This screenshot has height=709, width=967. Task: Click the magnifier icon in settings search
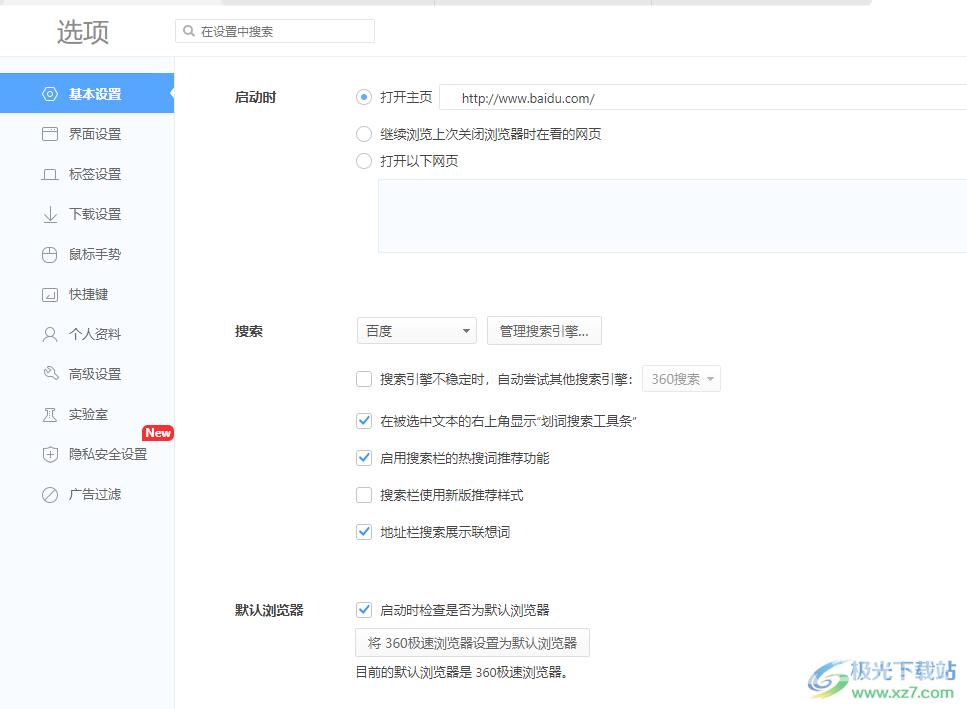(189, 31)
